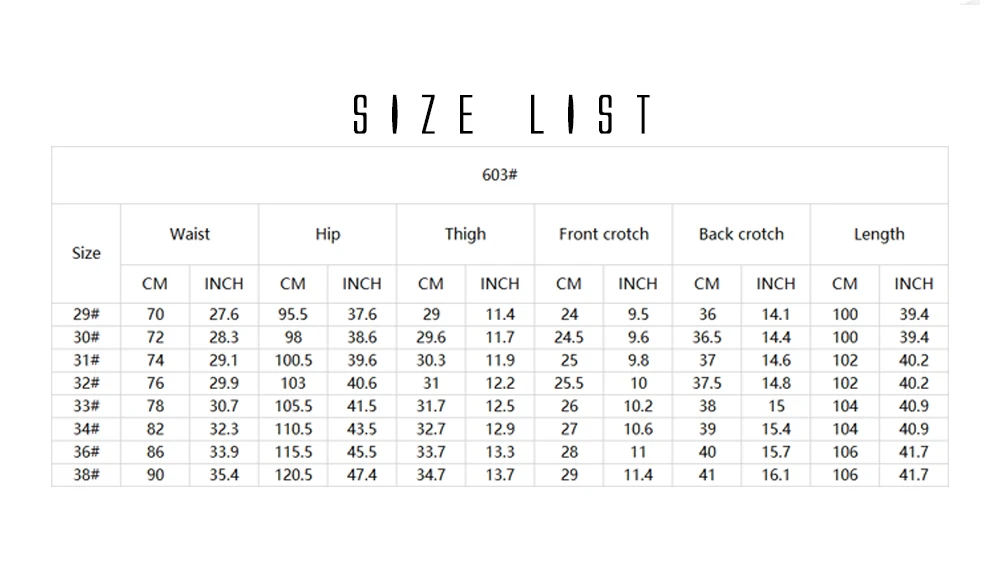Click waist value 86 cm
The height and width of the screenshot is (577, 1000).
[x=155, y=452]
